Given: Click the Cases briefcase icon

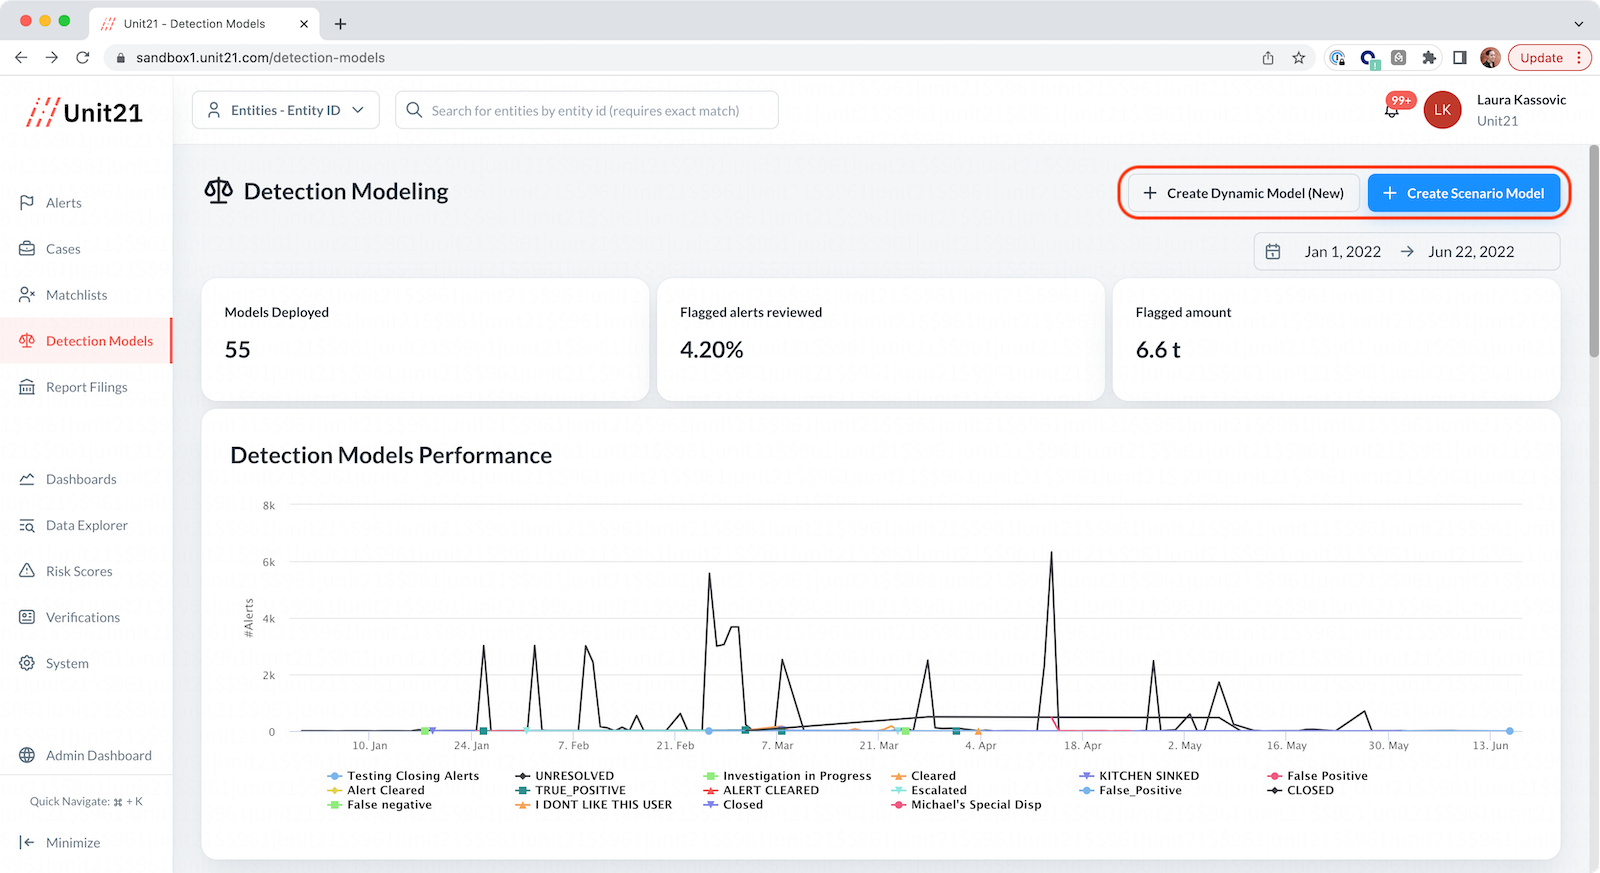Looking at the screenshot, I should tap(27, 249).
